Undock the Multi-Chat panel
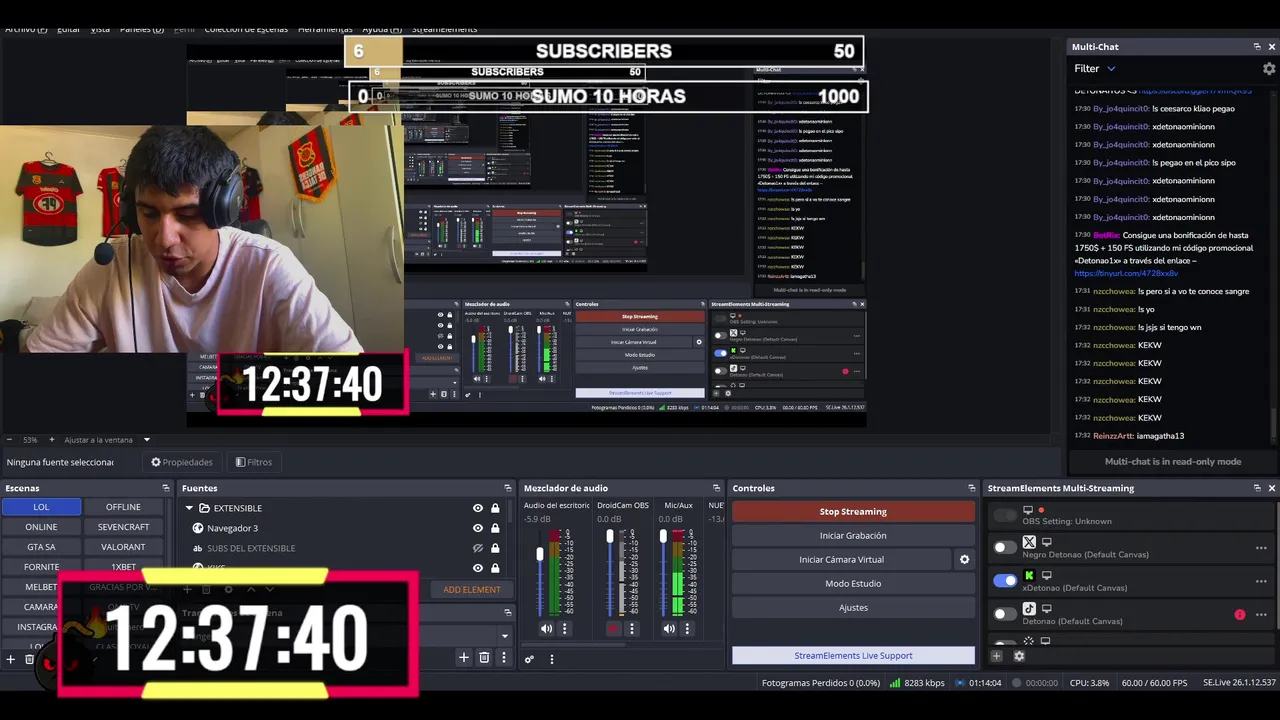The width and height of the screenshot is (1280, 720). [1257, 47]
